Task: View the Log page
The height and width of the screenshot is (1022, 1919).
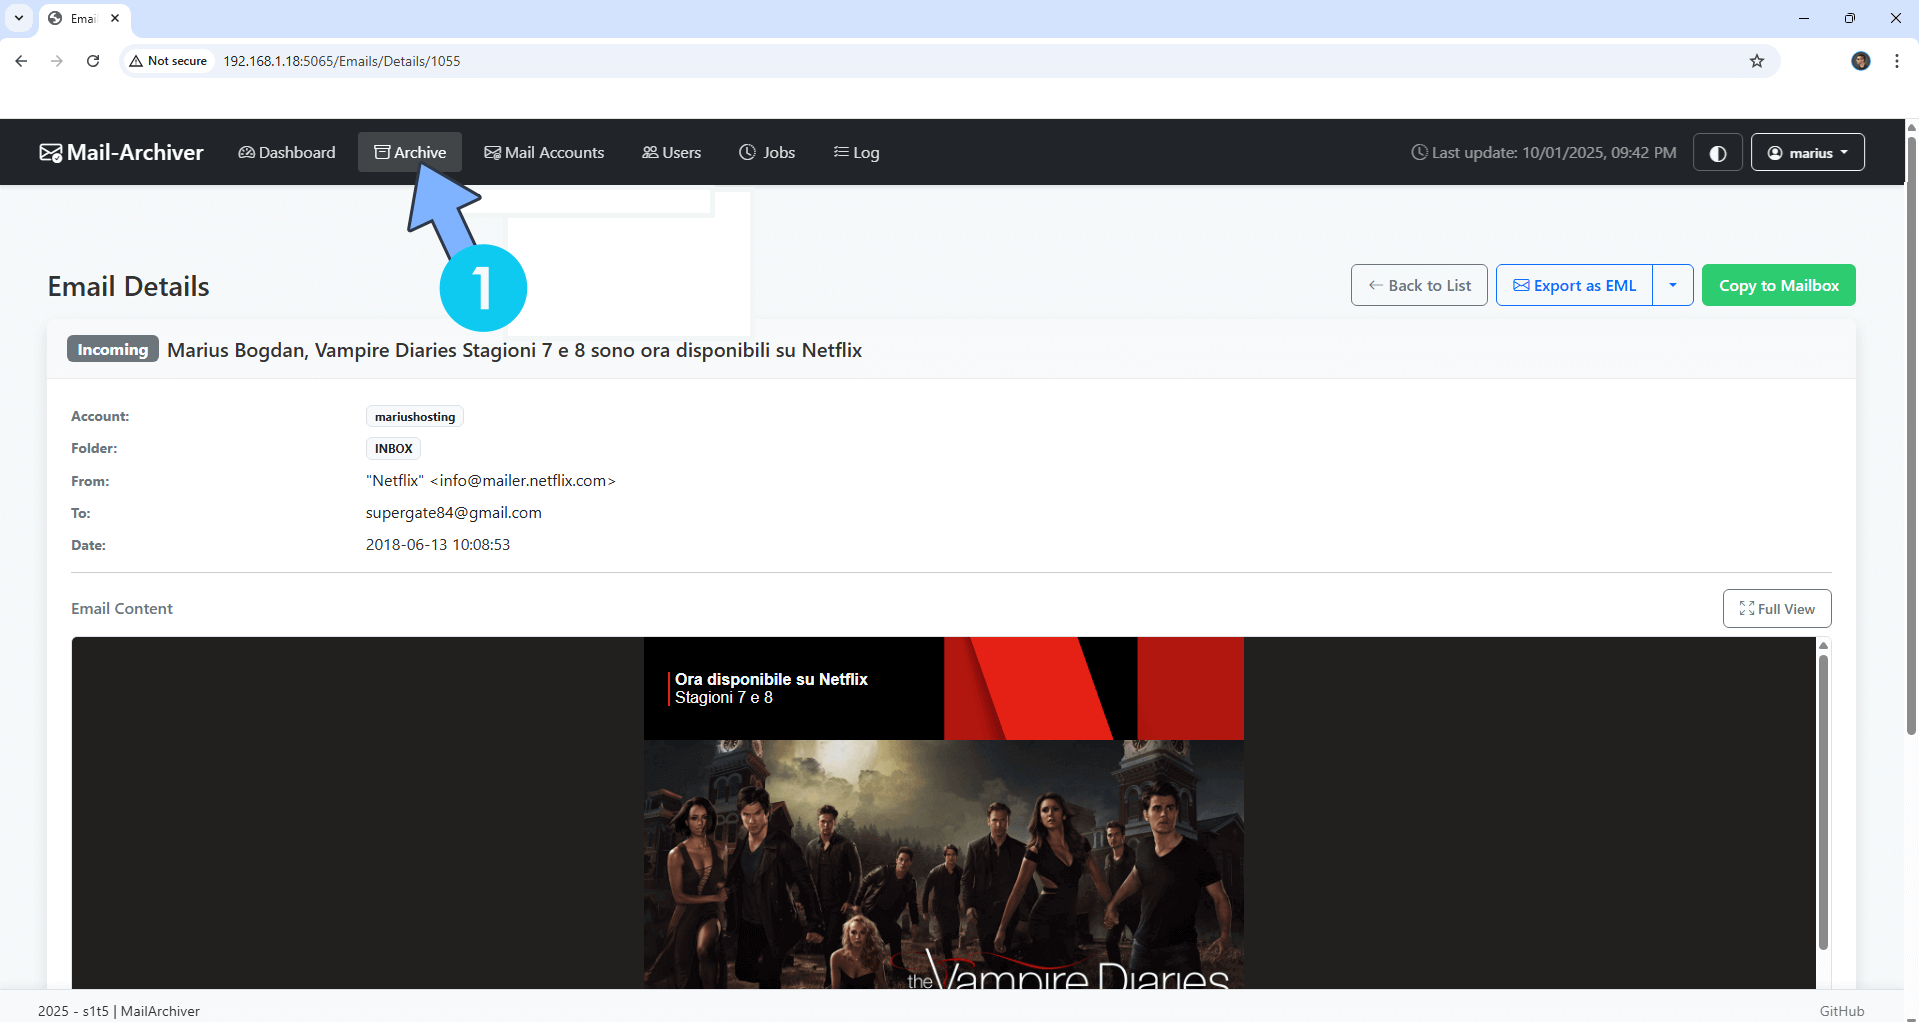Action: [x=856, y=153]
